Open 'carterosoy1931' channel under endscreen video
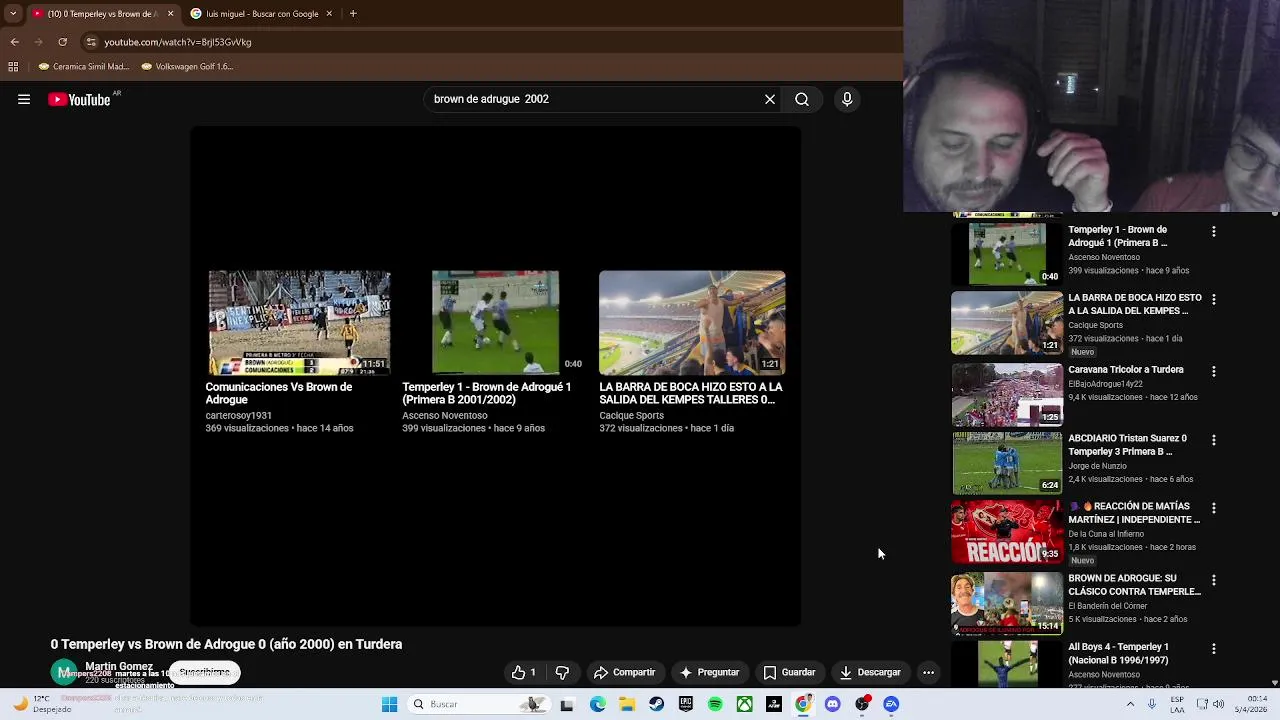This screenshot has height=720, width=1280. (238, 415)
